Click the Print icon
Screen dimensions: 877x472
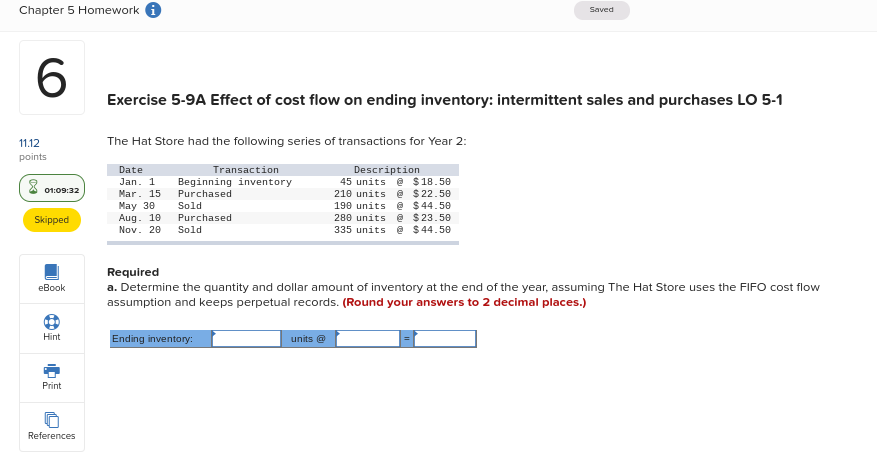pos(51,371)
